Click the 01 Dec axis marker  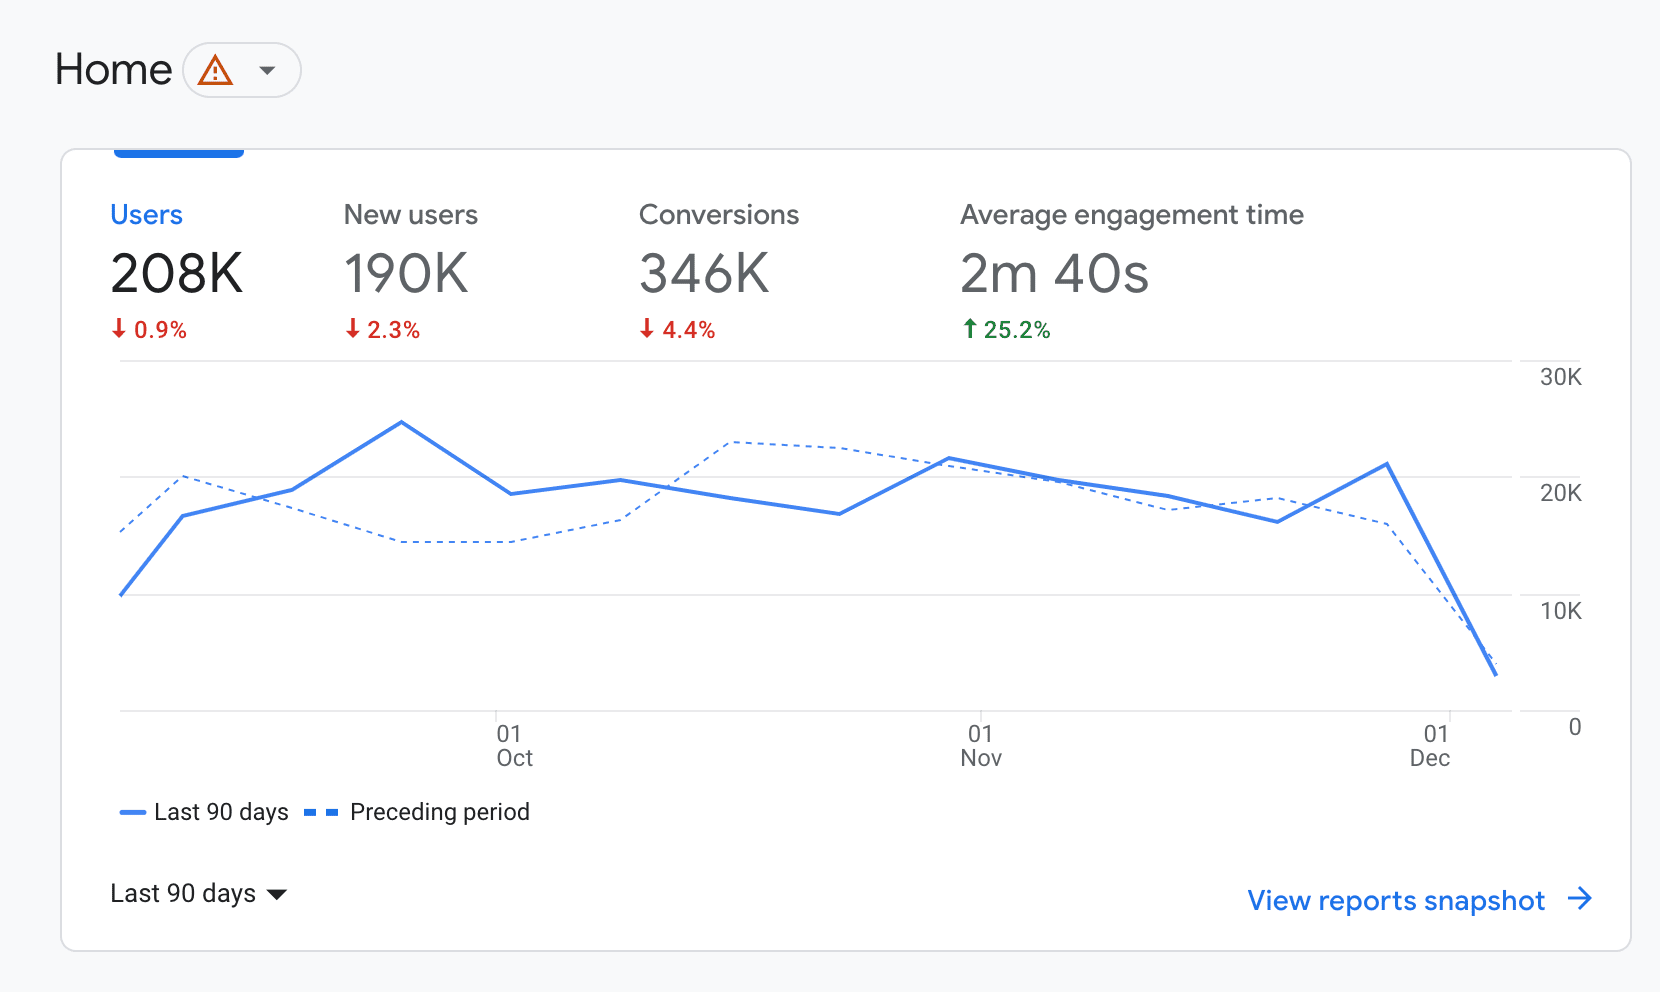(x=1430, y=746)
